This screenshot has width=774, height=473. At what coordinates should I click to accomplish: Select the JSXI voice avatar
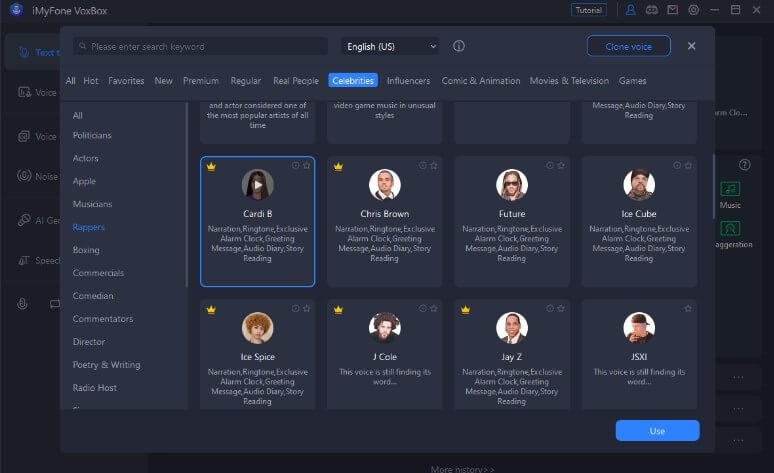[639, 327]
